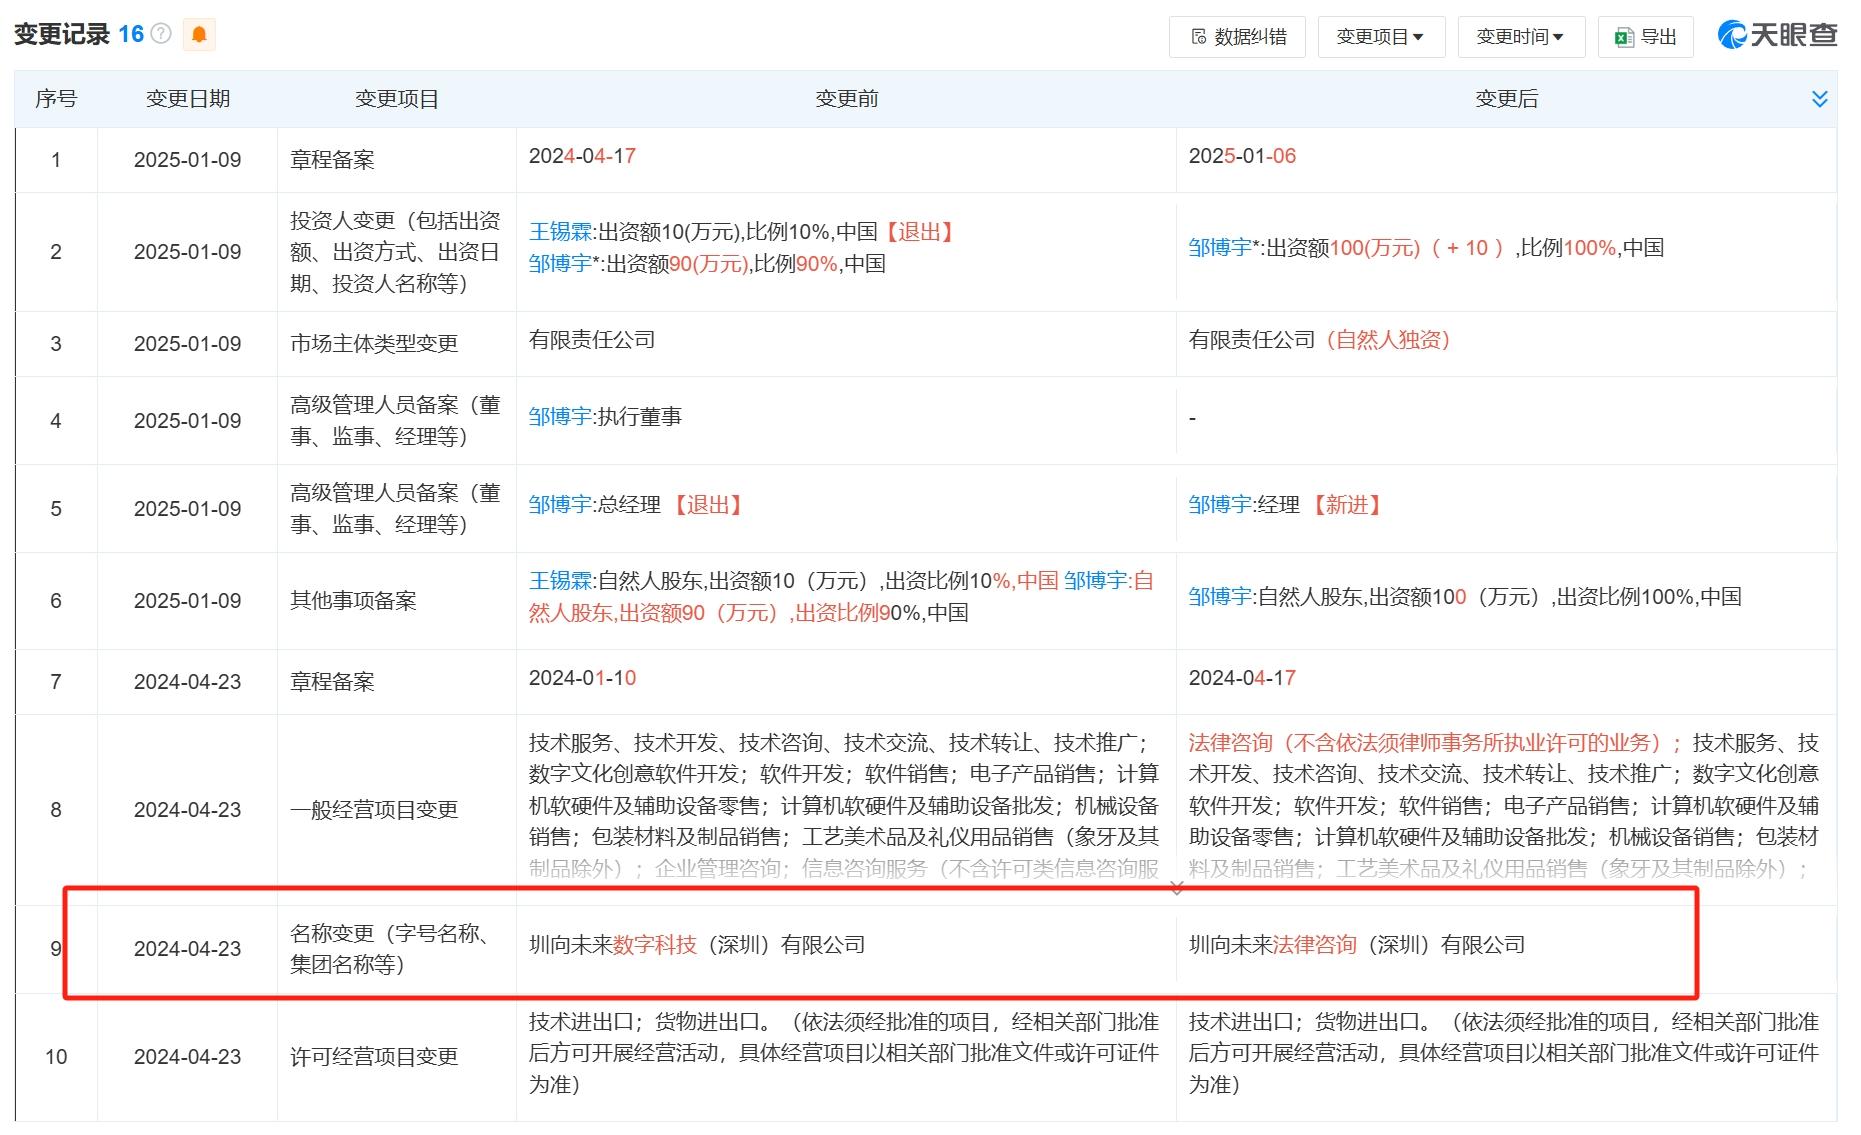
Task: Click the orange bell notification icon
Action: (199, 35)
